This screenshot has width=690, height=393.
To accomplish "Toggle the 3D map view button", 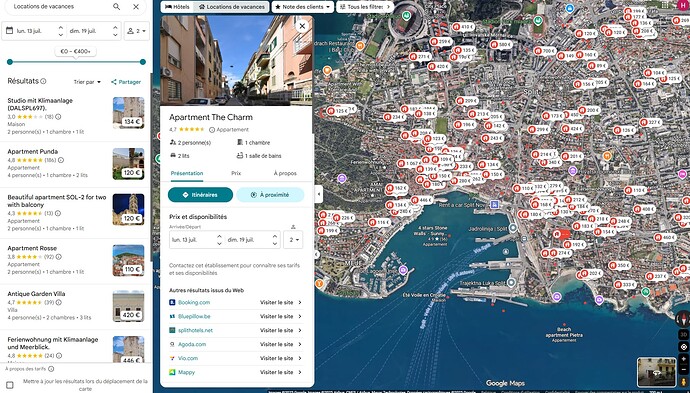I will click(683, 335).
